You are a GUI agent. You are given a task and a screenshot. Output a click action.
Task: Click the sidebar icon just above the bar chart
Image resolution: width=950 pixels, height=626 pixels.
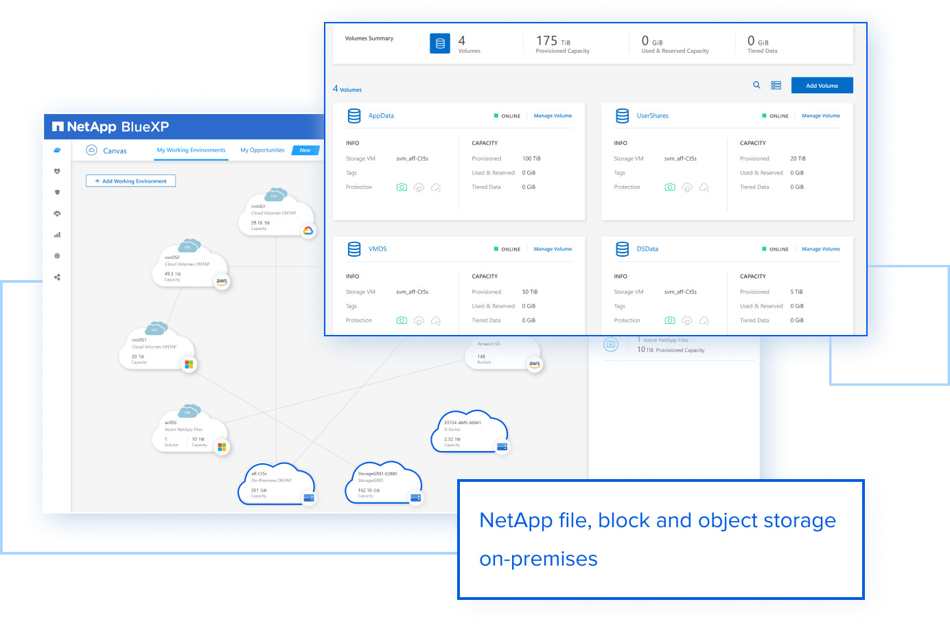[57, 214]
